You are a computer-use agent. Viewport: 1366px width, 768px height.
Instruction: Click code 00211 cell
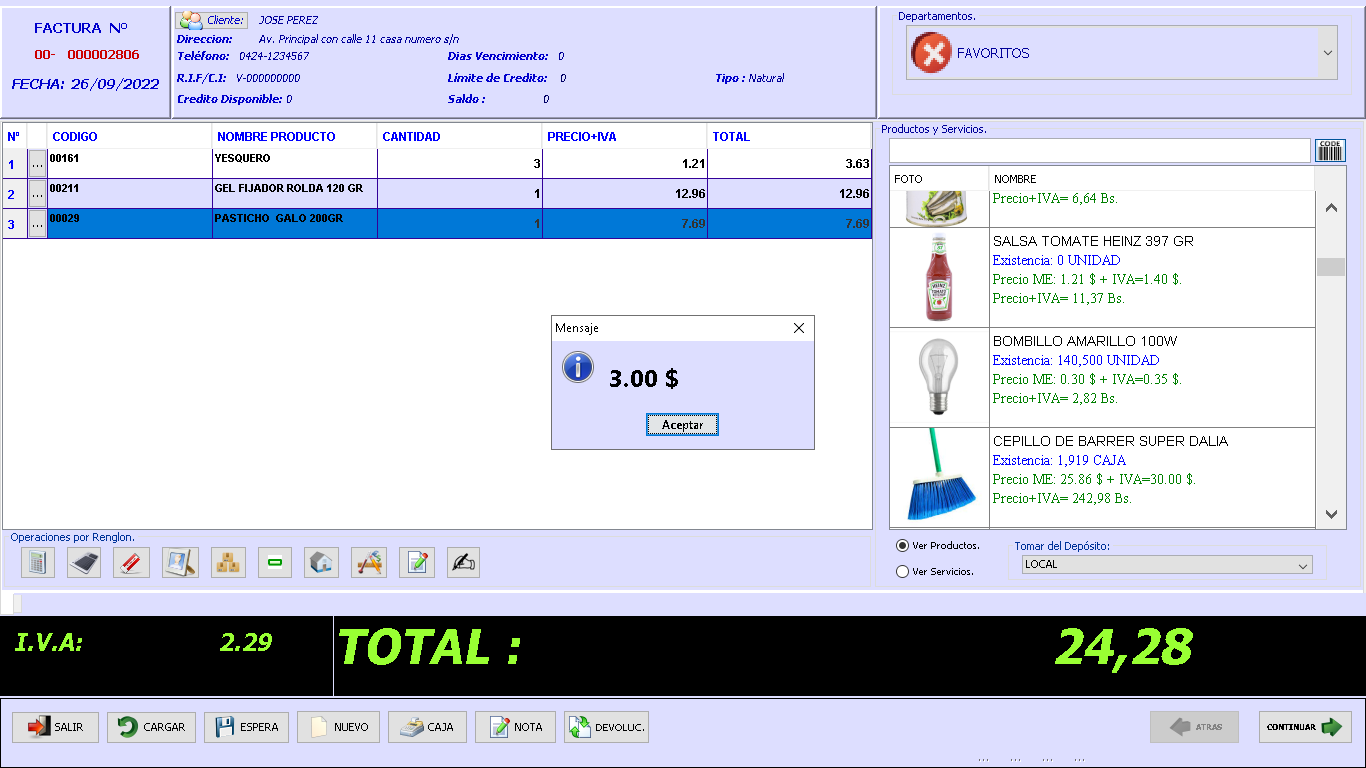(130, 194)
